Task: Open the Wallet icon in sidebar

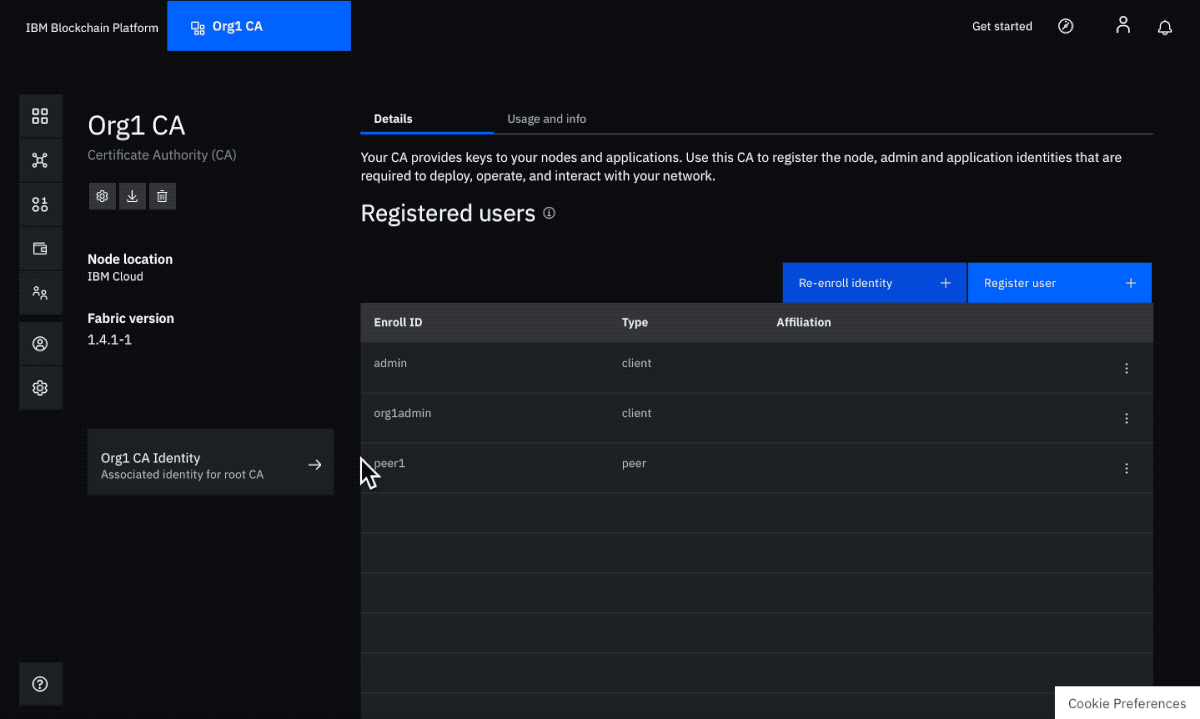Action: point(40,249)
